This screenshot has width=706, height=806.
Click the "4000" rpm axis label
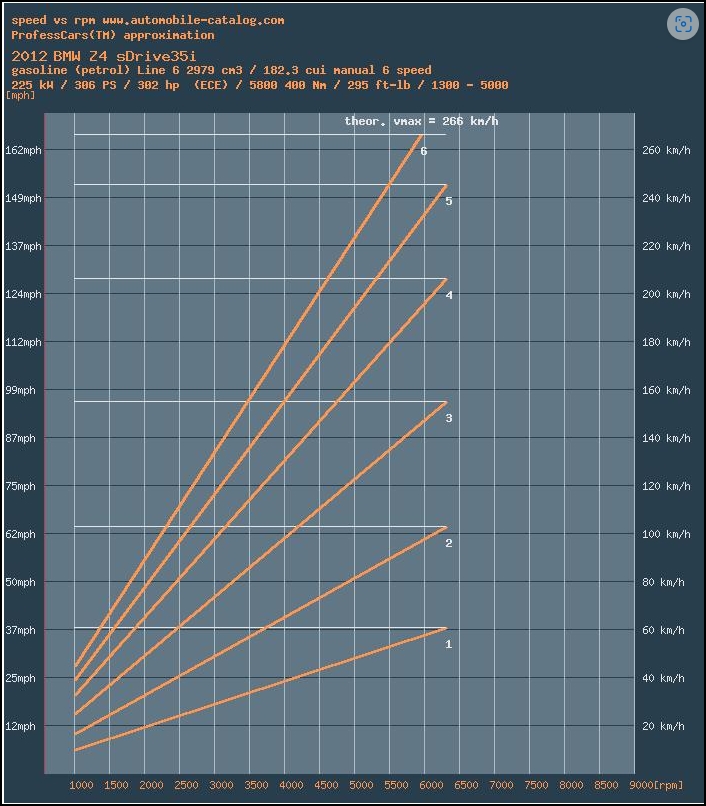[291, 785]
